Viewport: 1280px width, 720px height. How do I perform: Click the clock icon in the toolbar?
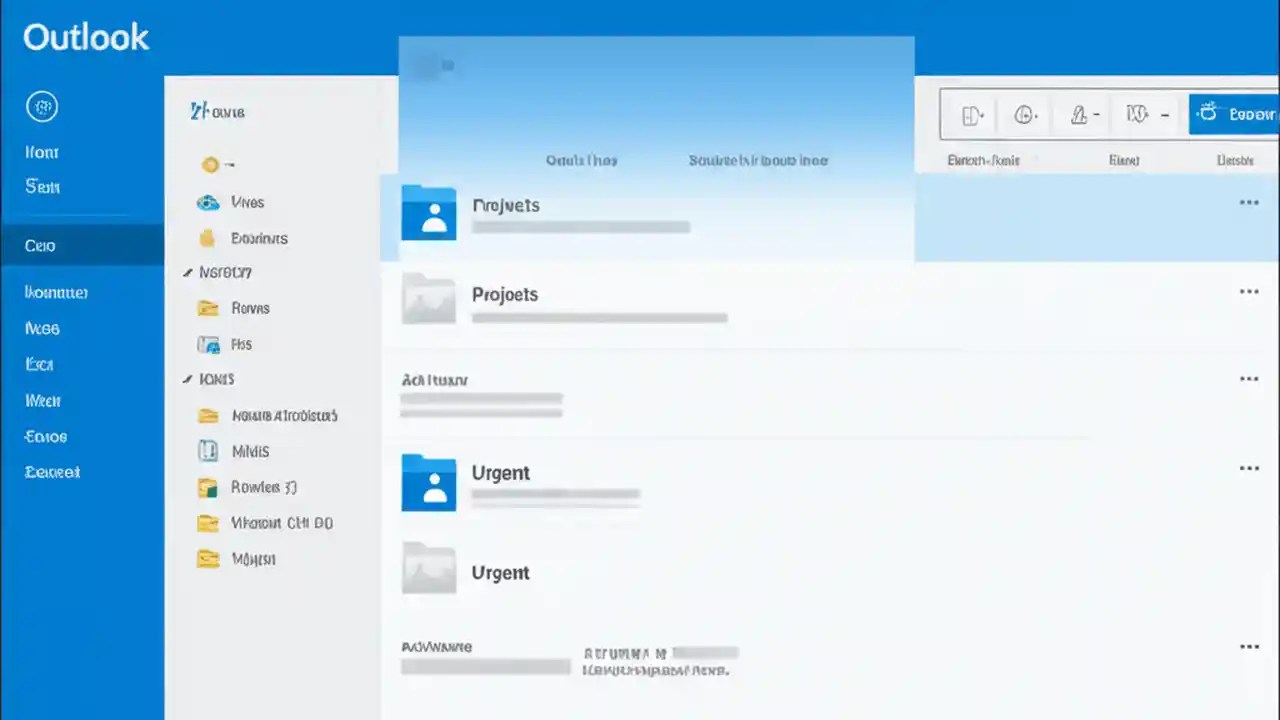point(1024,114)
